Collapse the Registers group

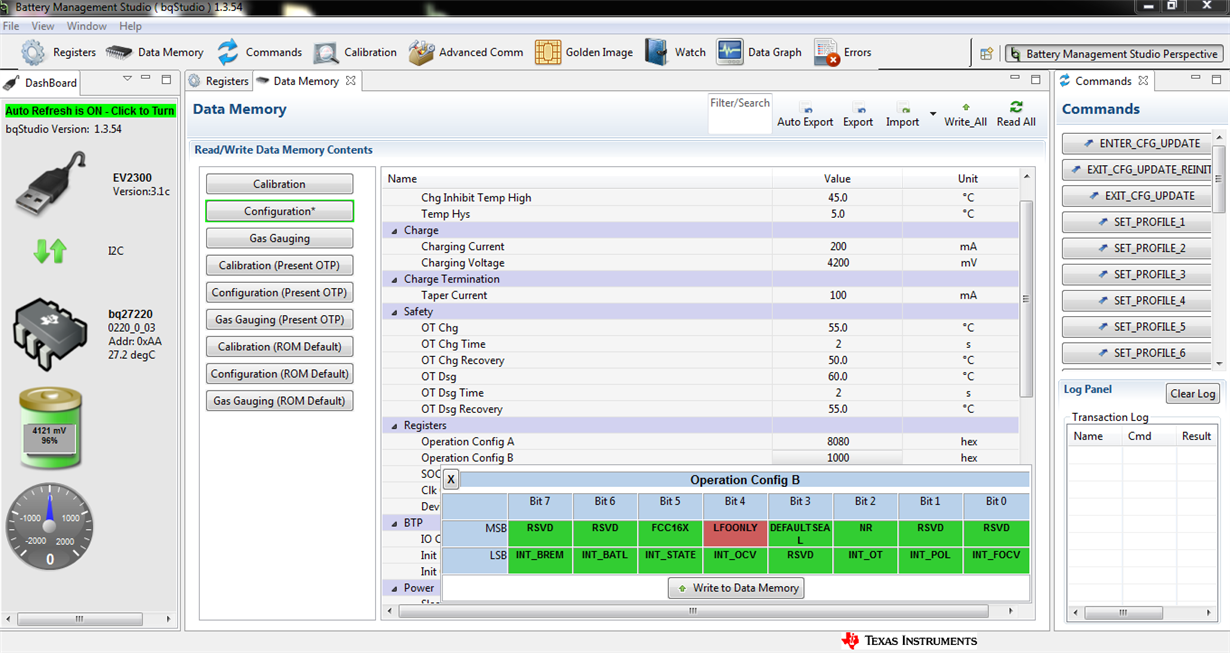[x=393, y=425]
